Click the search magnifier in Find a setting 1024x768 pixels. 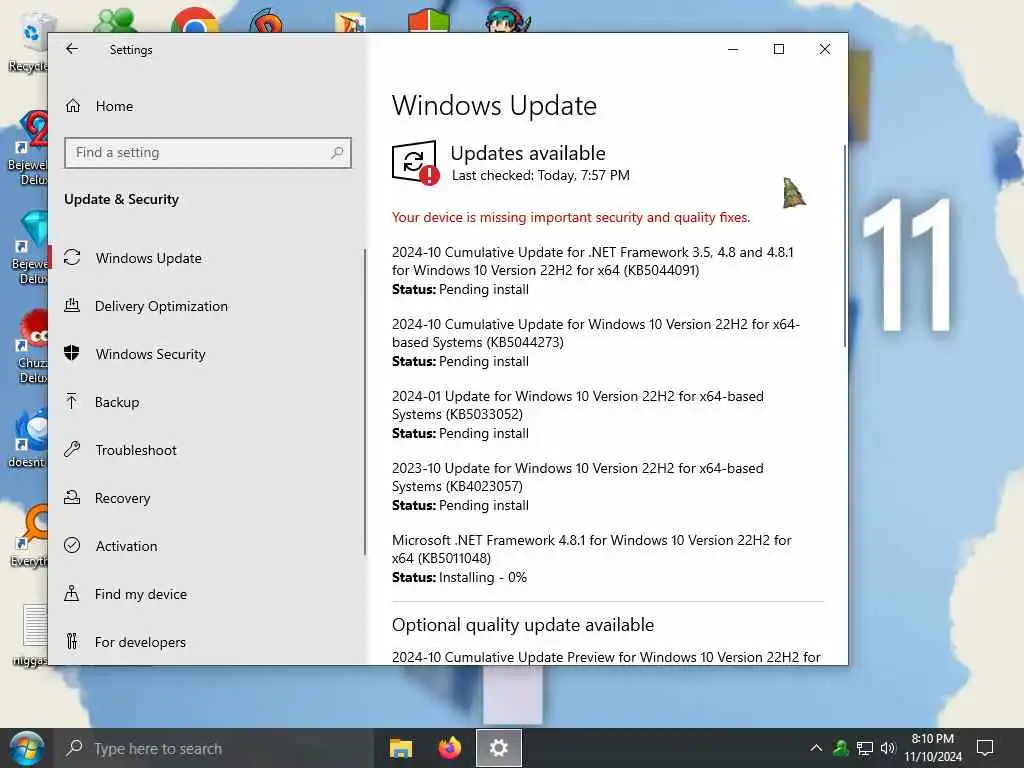pyautogui.click(x=337, y=153)
